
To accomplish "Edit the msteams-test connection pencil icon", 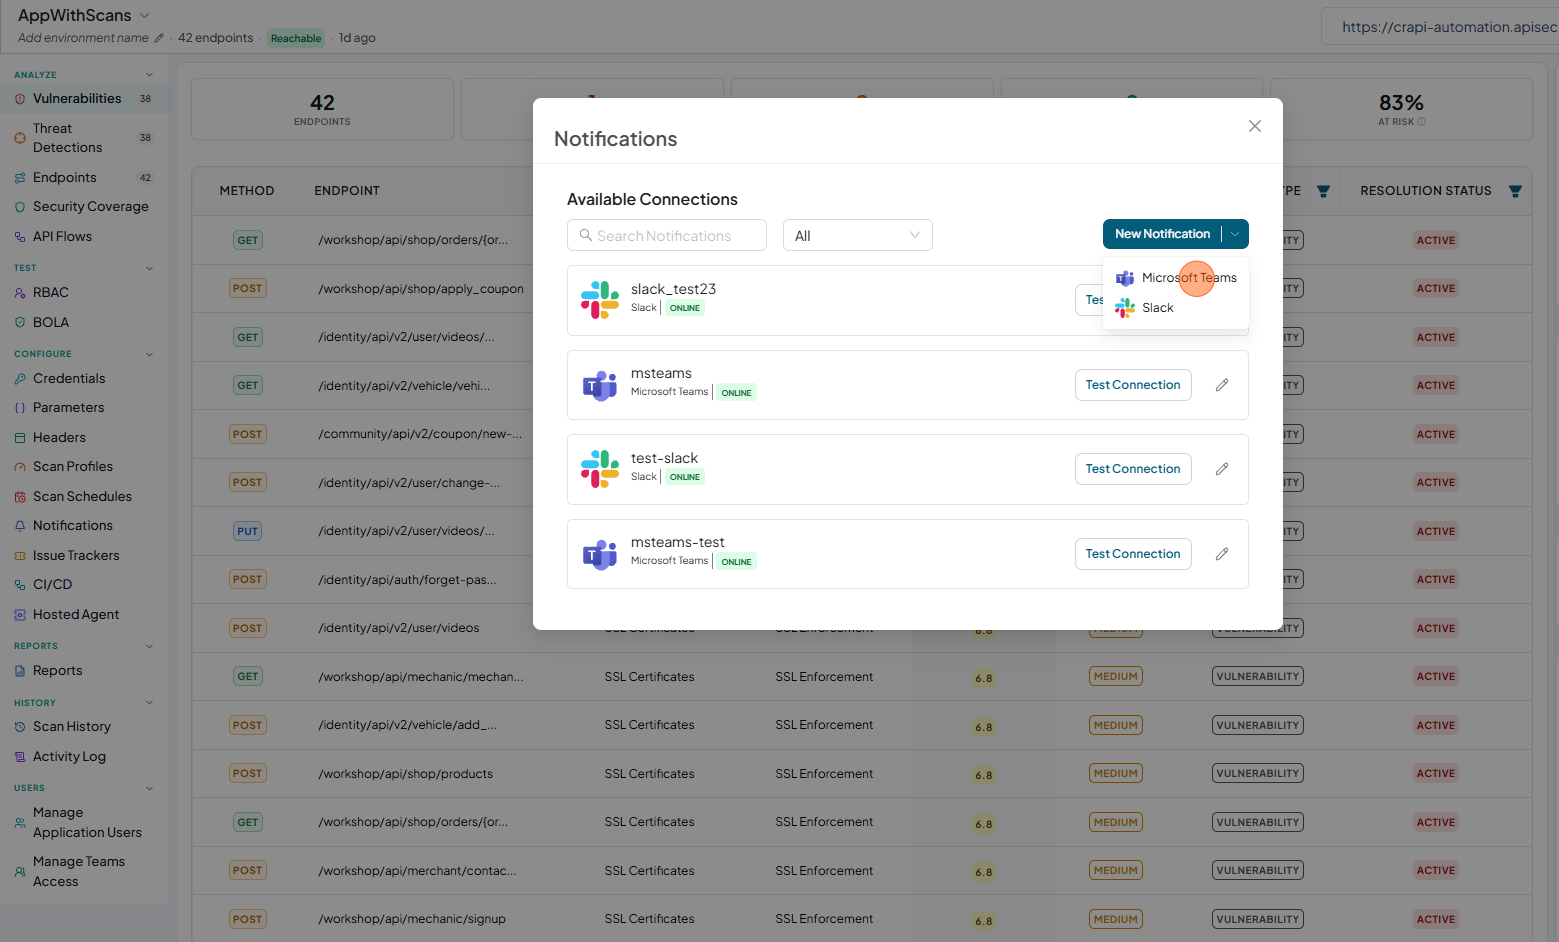I will (1221, 554).
